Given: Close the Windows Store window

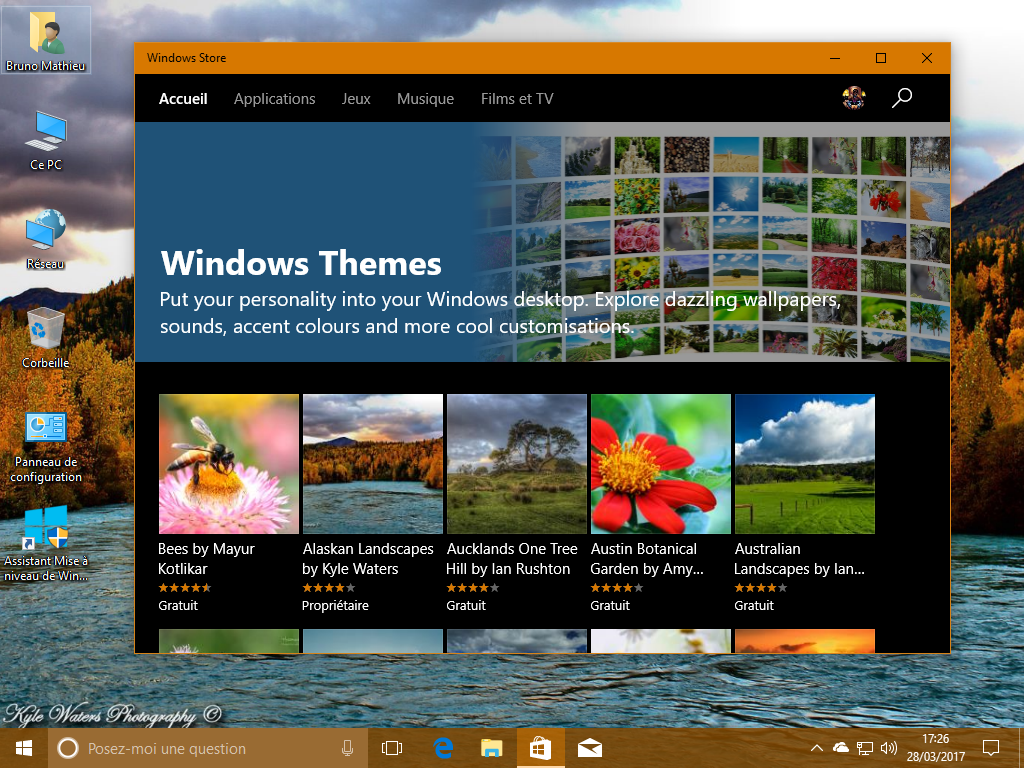Looking at the screenshot, I should coord(927,58).
